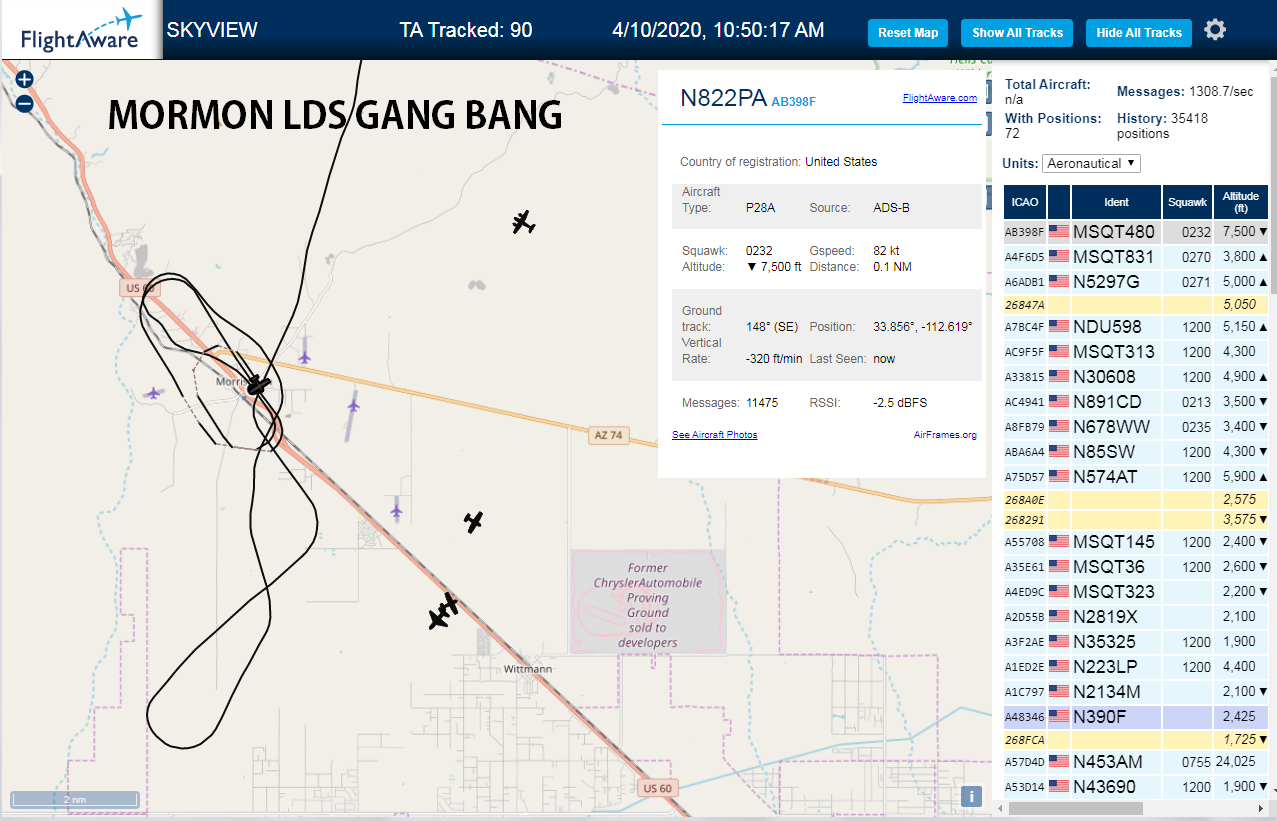This screenshot has height=821, width=1277.
Task: Select highlighted aircraft row N390F
Action: pyautogui.click(x=1136, y=717)
